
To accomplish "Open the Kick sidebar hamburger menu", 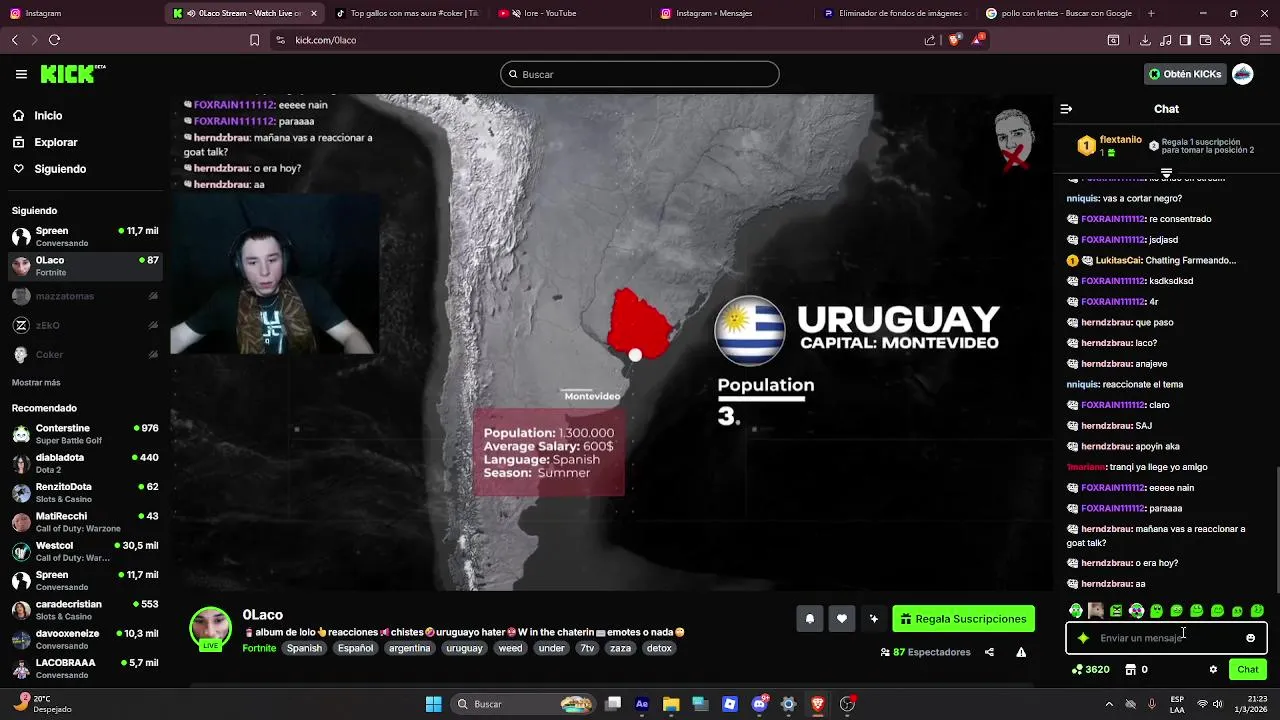I will [21, 74].
